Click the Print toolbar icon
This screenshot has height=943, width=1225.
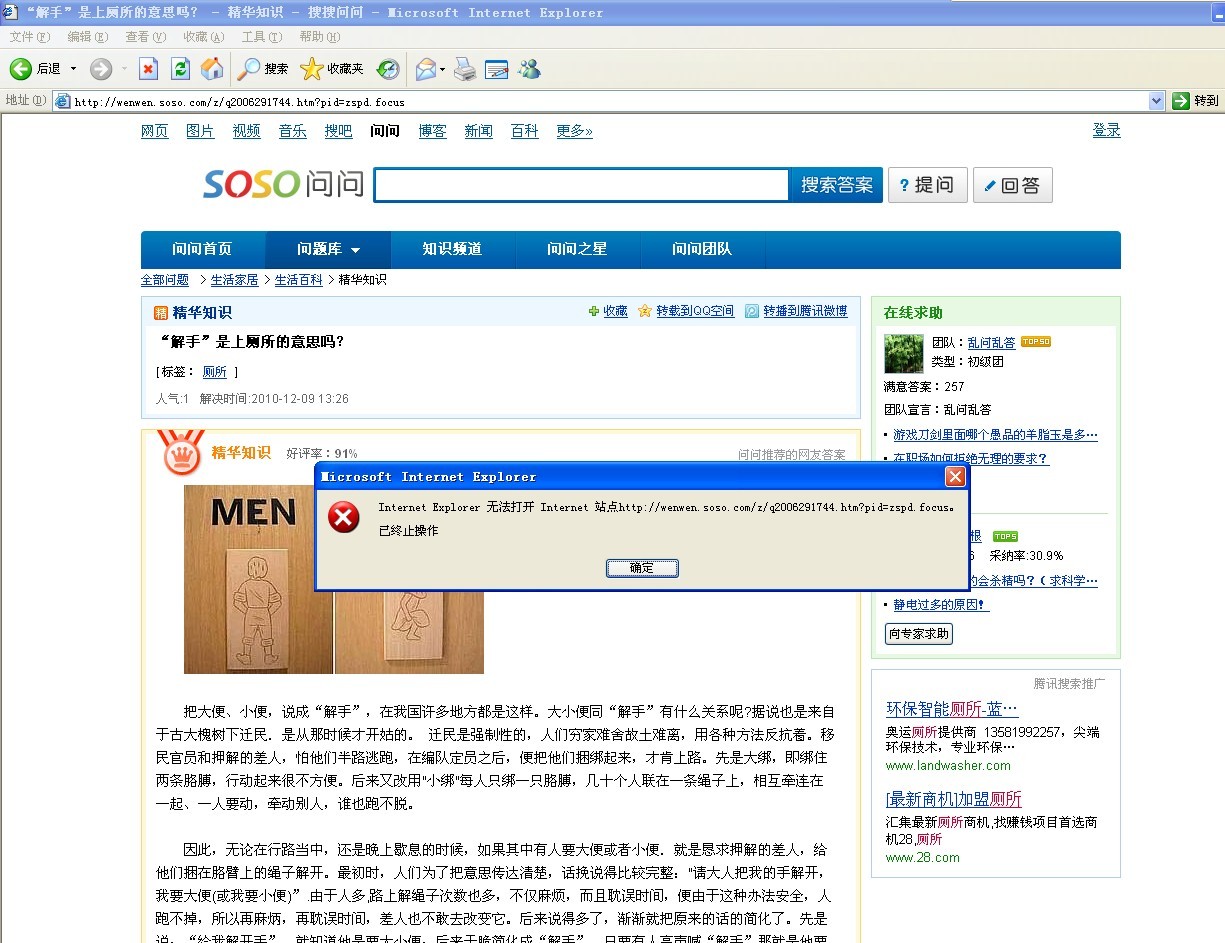[465, 69]
